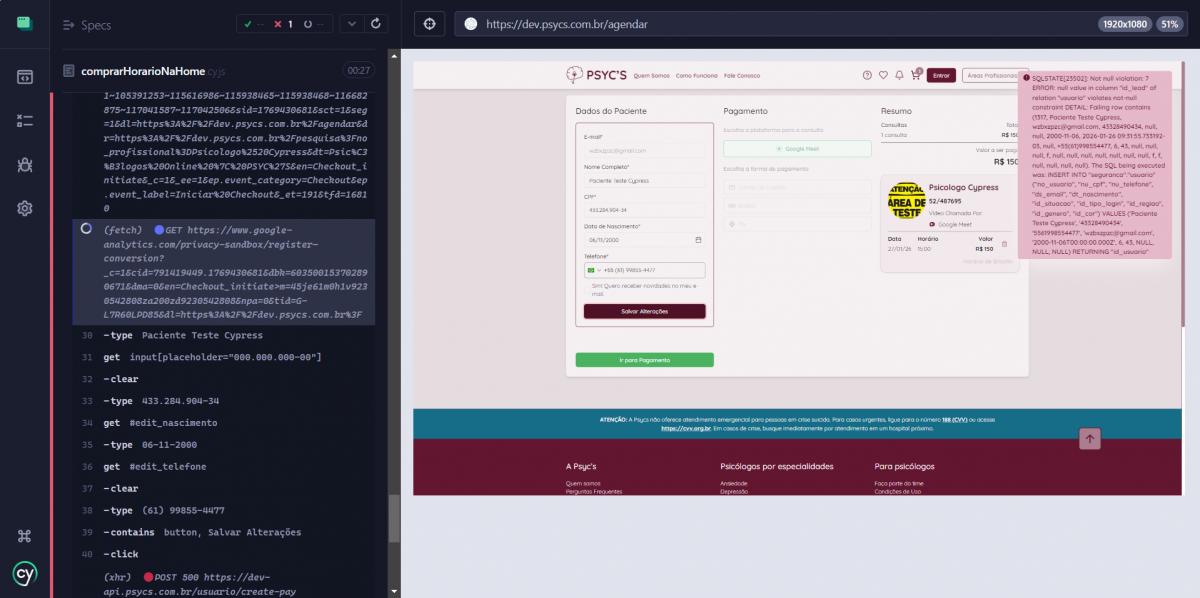Click the shopping cart icon on site header
Screen dimensions: 1200x598
pos(914,75)
